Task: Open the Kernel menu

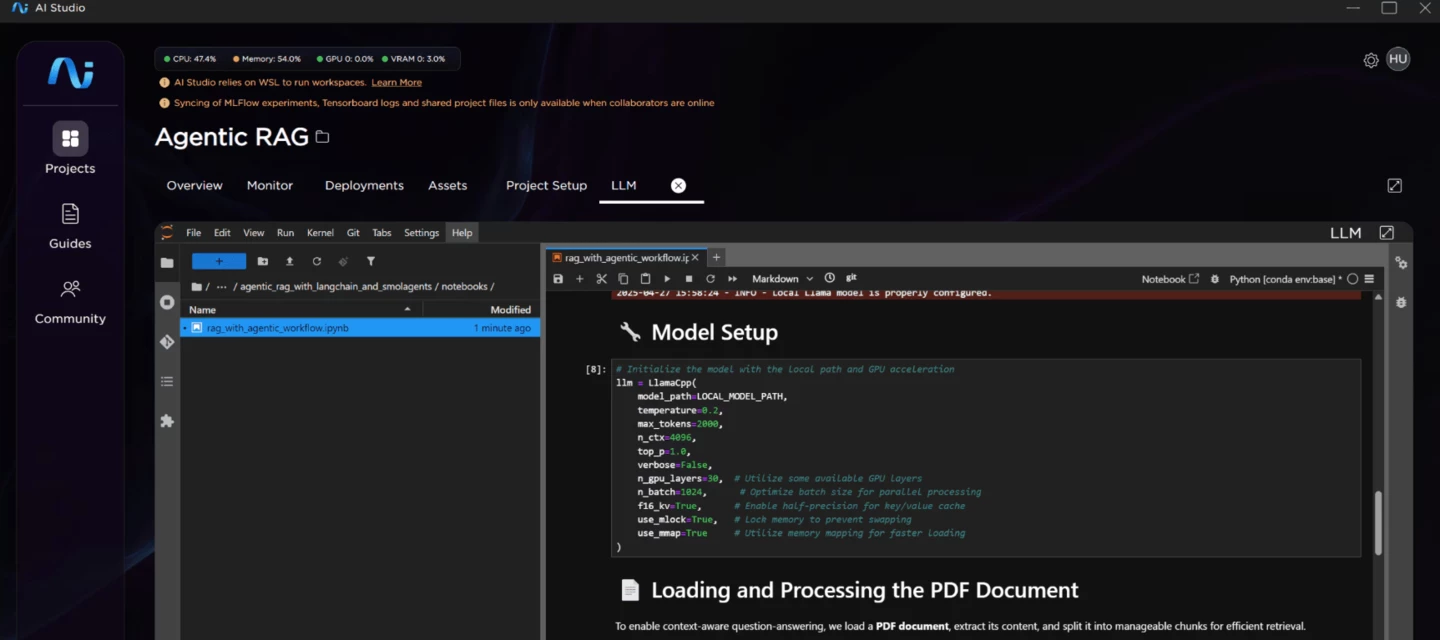Action: 320,233
